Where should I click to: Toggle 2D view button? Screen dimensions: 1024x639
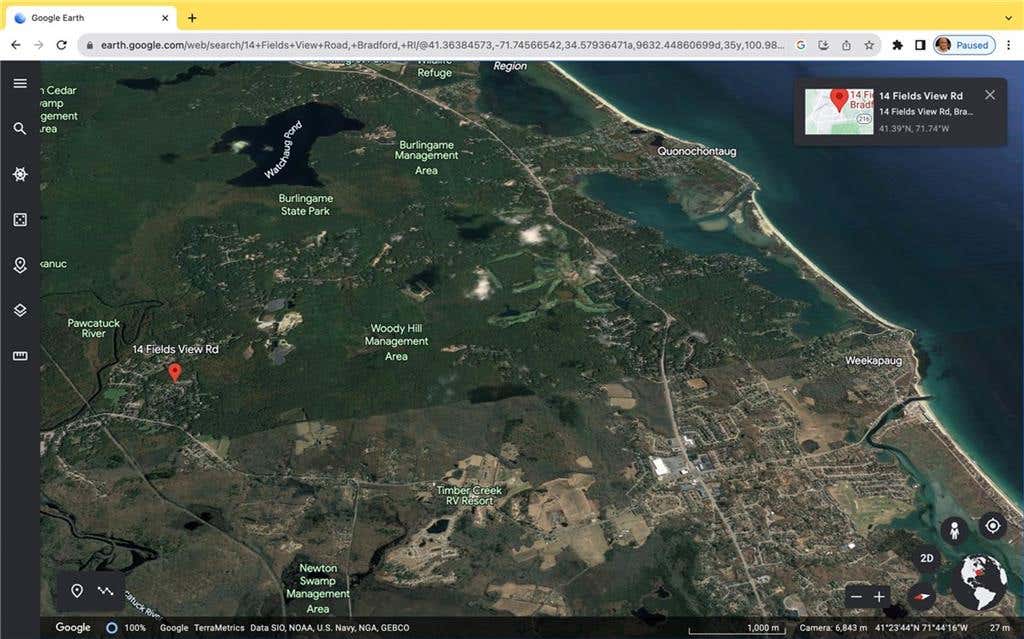point(927,558)
